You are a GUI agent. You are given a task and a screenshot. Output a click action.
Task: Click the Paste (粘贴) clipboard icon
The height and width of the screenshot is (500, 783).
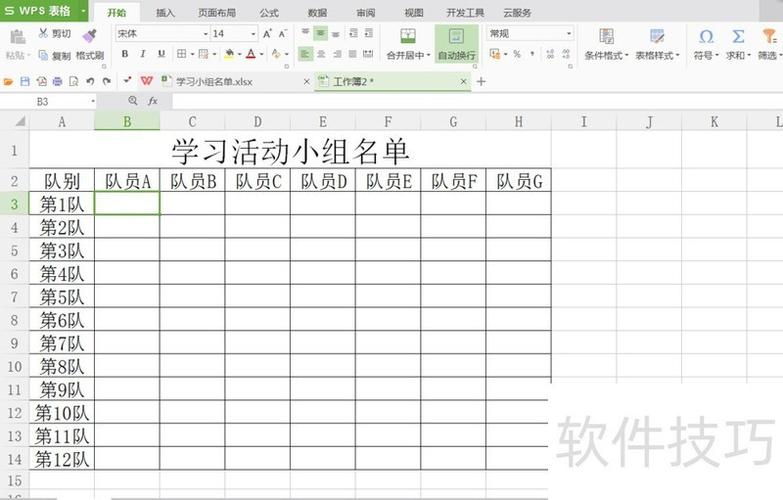17,36
